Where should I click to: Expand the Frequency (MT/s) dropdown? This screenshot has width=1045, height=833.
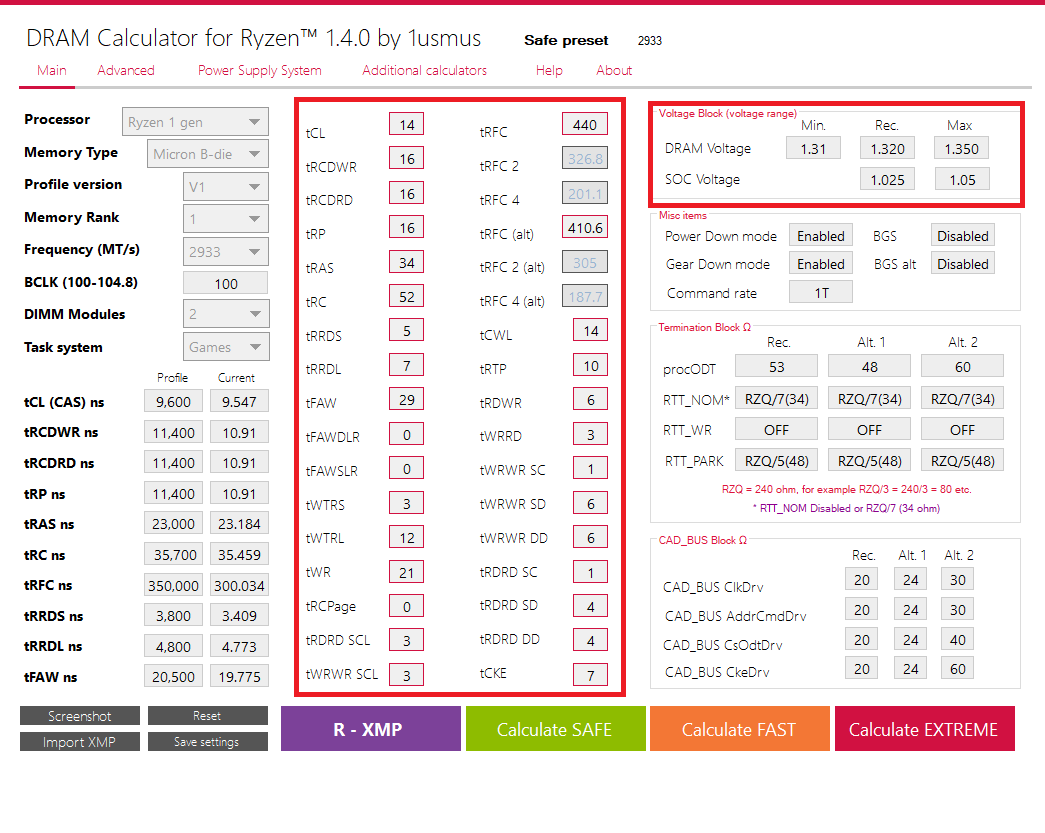pos(226,252)
